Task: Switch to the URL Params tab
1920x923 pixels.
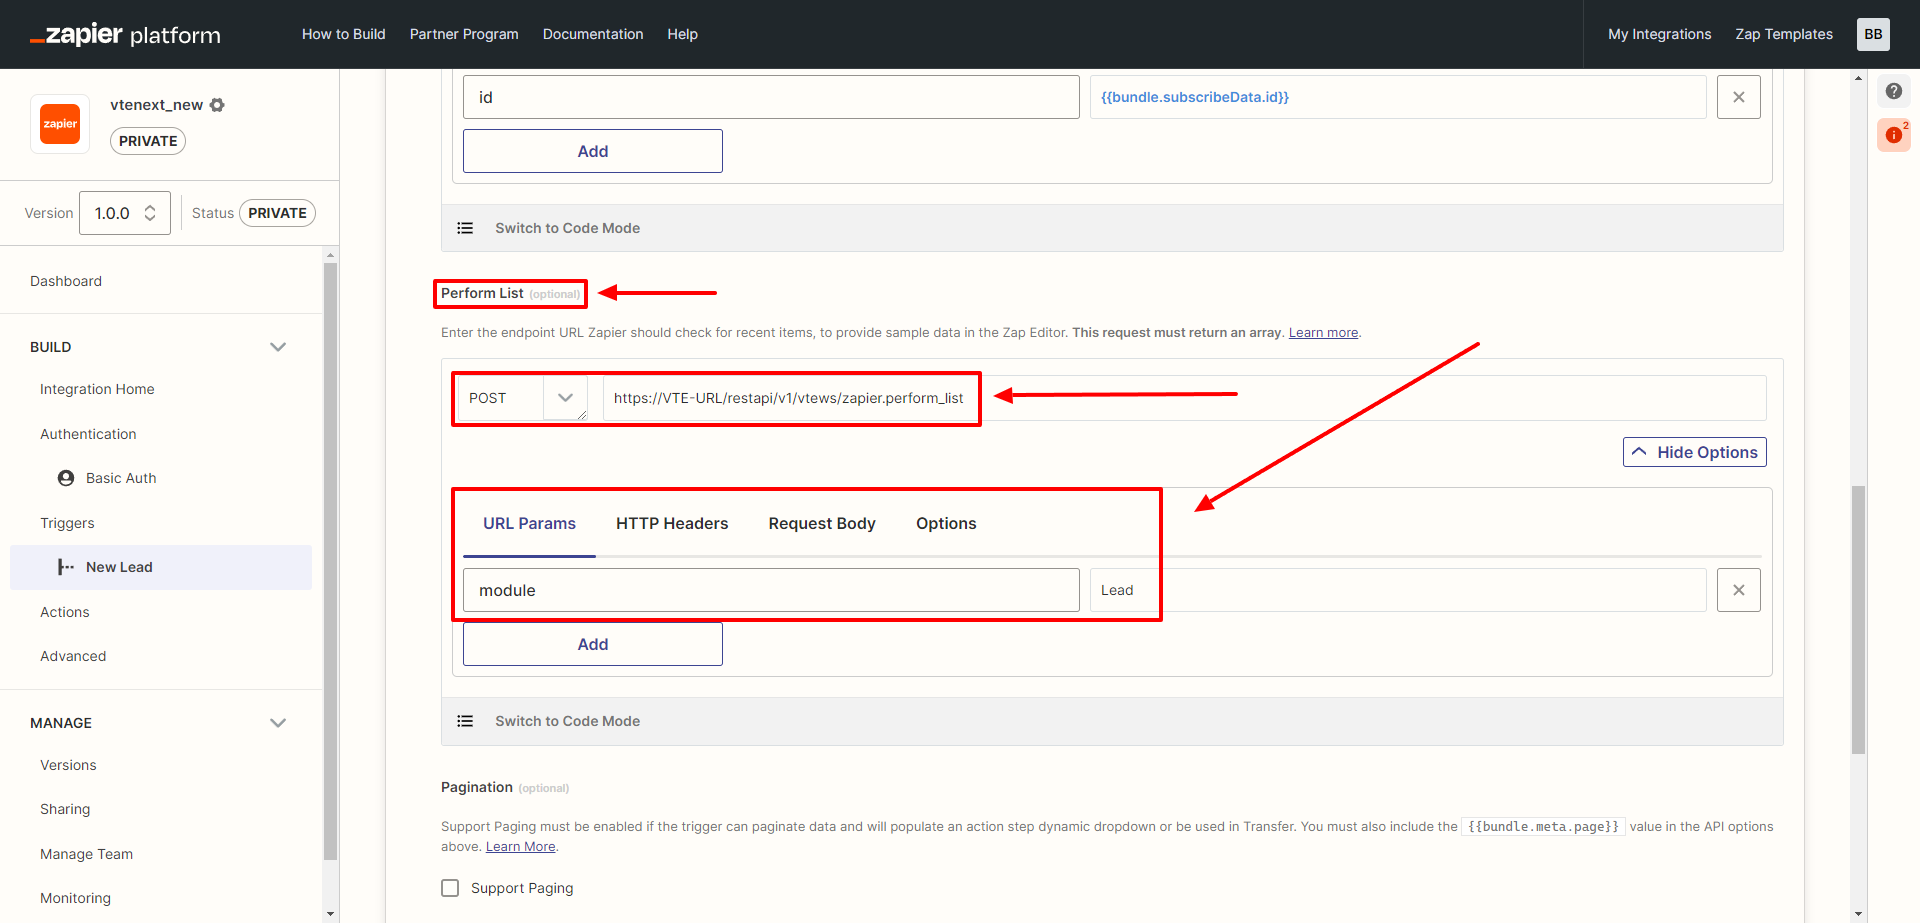Action: tap(529, 524)
